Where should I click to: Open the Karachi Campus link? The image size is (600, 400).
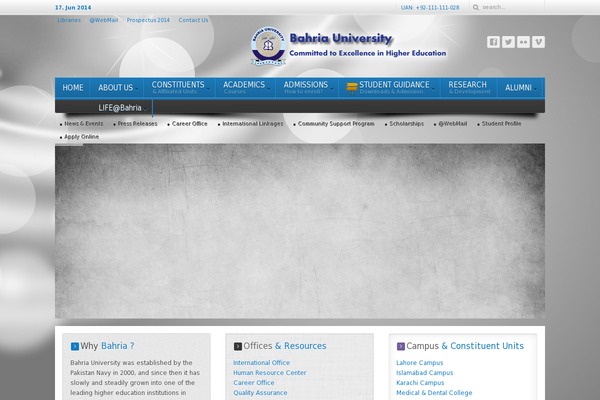(420, 382)
